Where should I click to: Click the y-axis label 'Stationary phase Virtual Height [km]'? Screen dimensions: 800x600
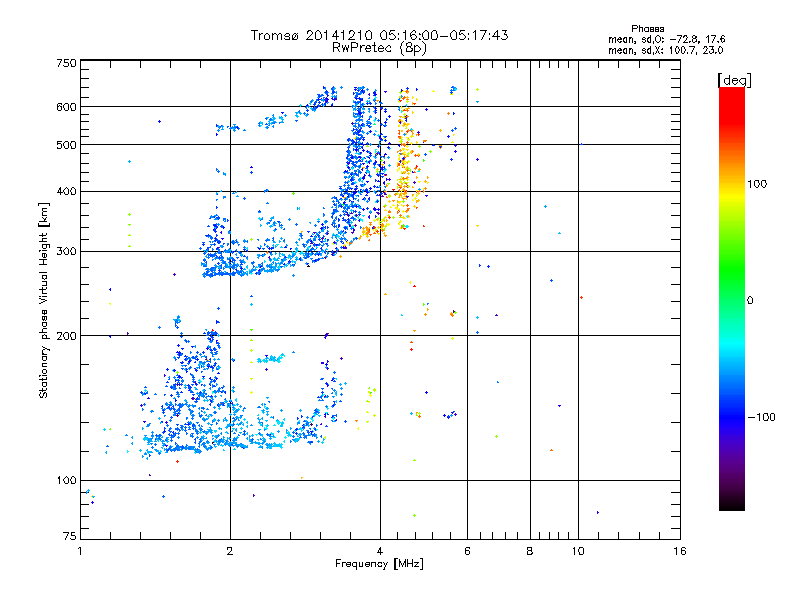[44, 301]
